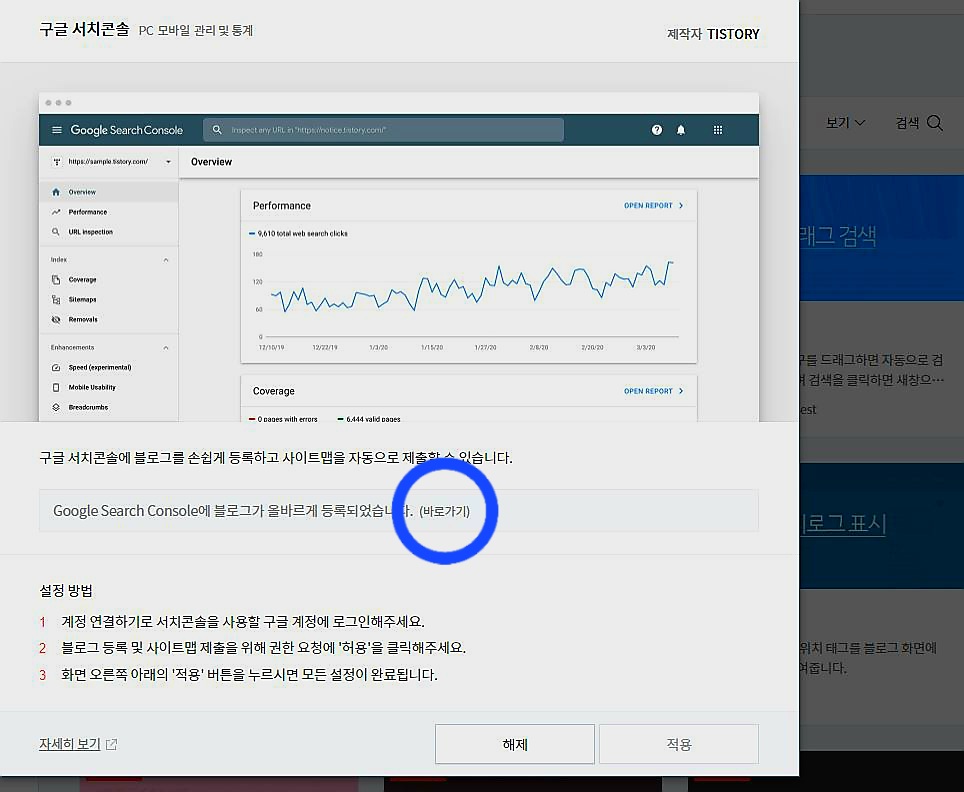Click the external link icon beside 자세히 보기
The image size is (964, 792).
[x=111, y=745]
